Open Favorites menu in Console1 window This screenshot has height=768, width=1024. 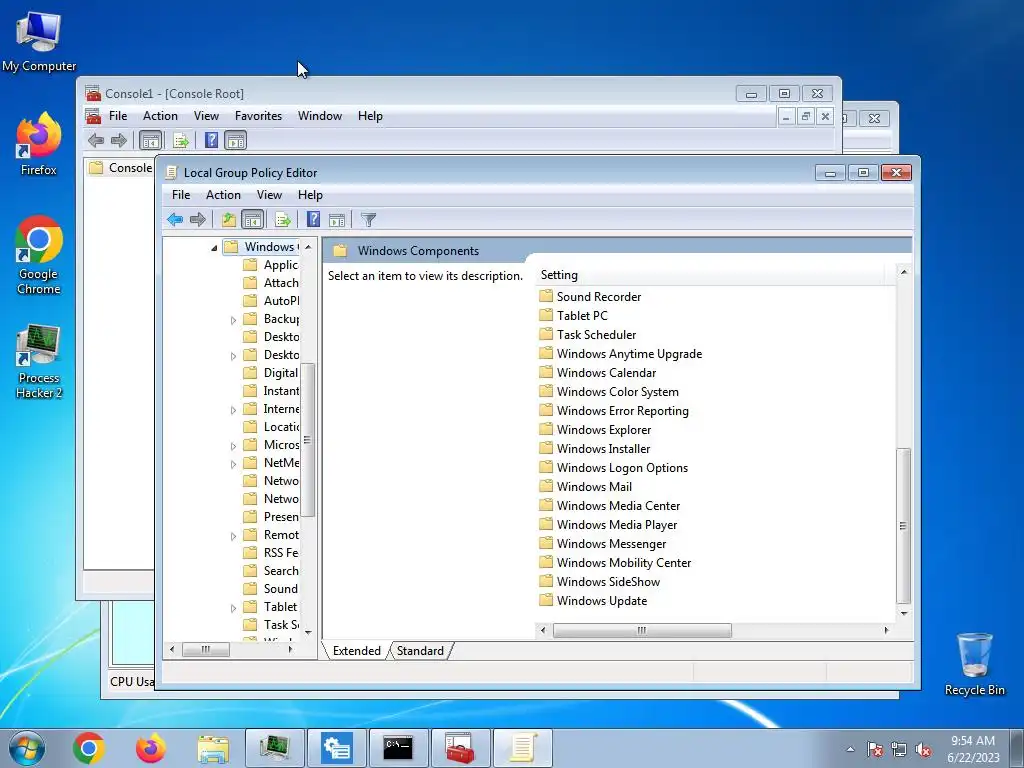[259, 116]
